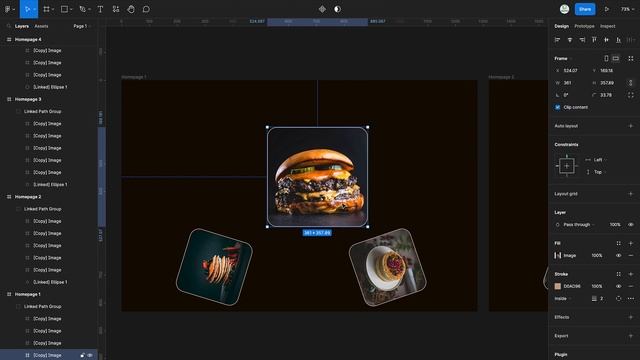Image resolution: width=640 pixels, height=360 pixels.
Task: Switch to the Assets tab
Action: pyautogui.click(x=41, y=26)
